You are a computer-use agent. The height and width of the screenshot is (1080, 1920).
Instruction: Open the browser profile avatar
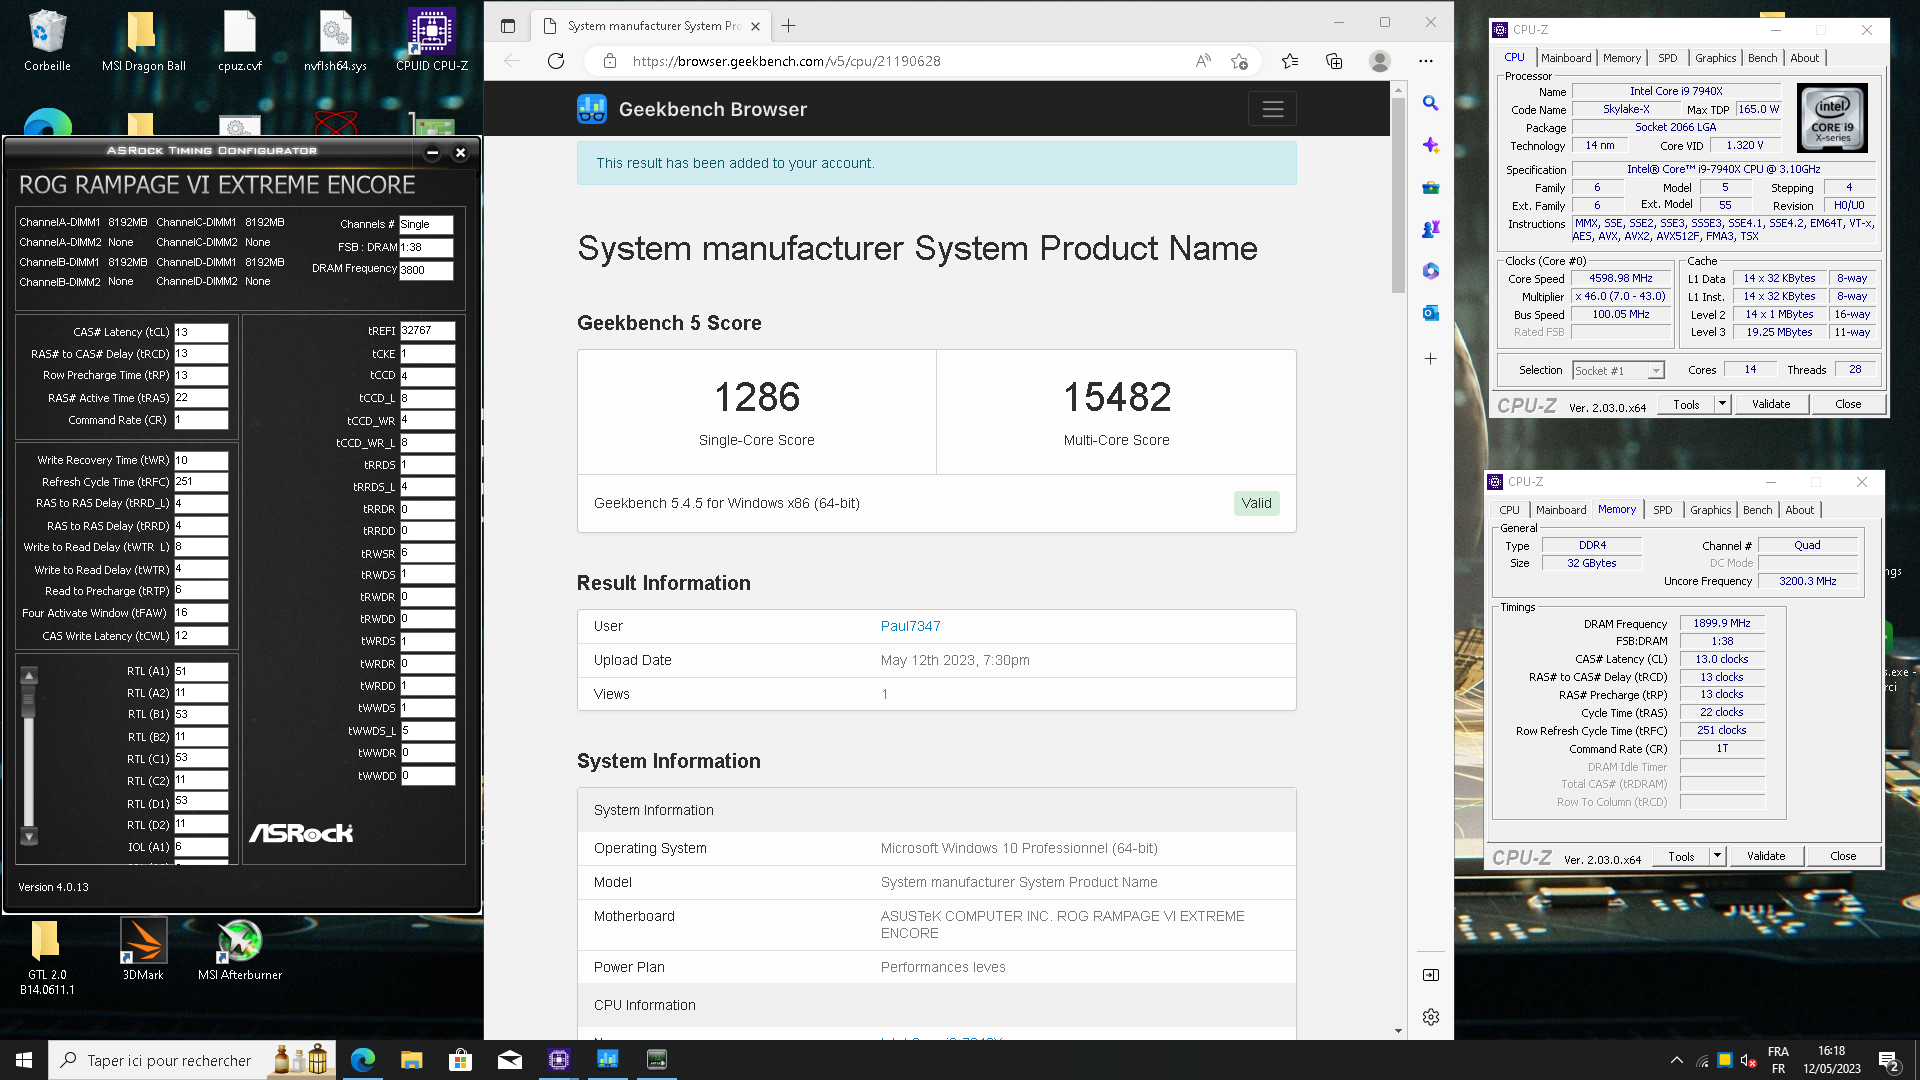tap(1380, 61)
